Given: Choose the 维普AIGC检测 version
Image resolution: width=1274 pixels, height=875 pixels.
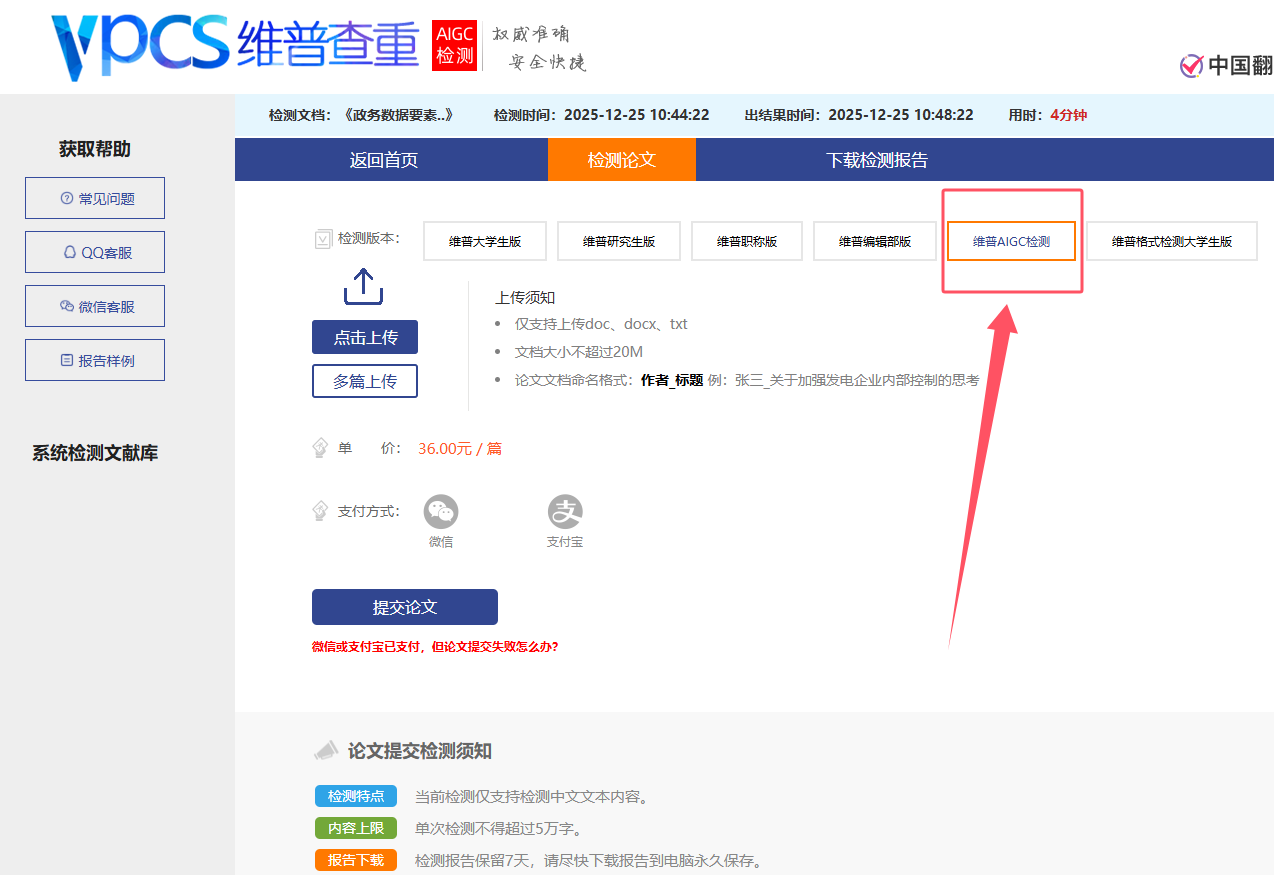Looking at the screenshot, I should coord(1011,241).
